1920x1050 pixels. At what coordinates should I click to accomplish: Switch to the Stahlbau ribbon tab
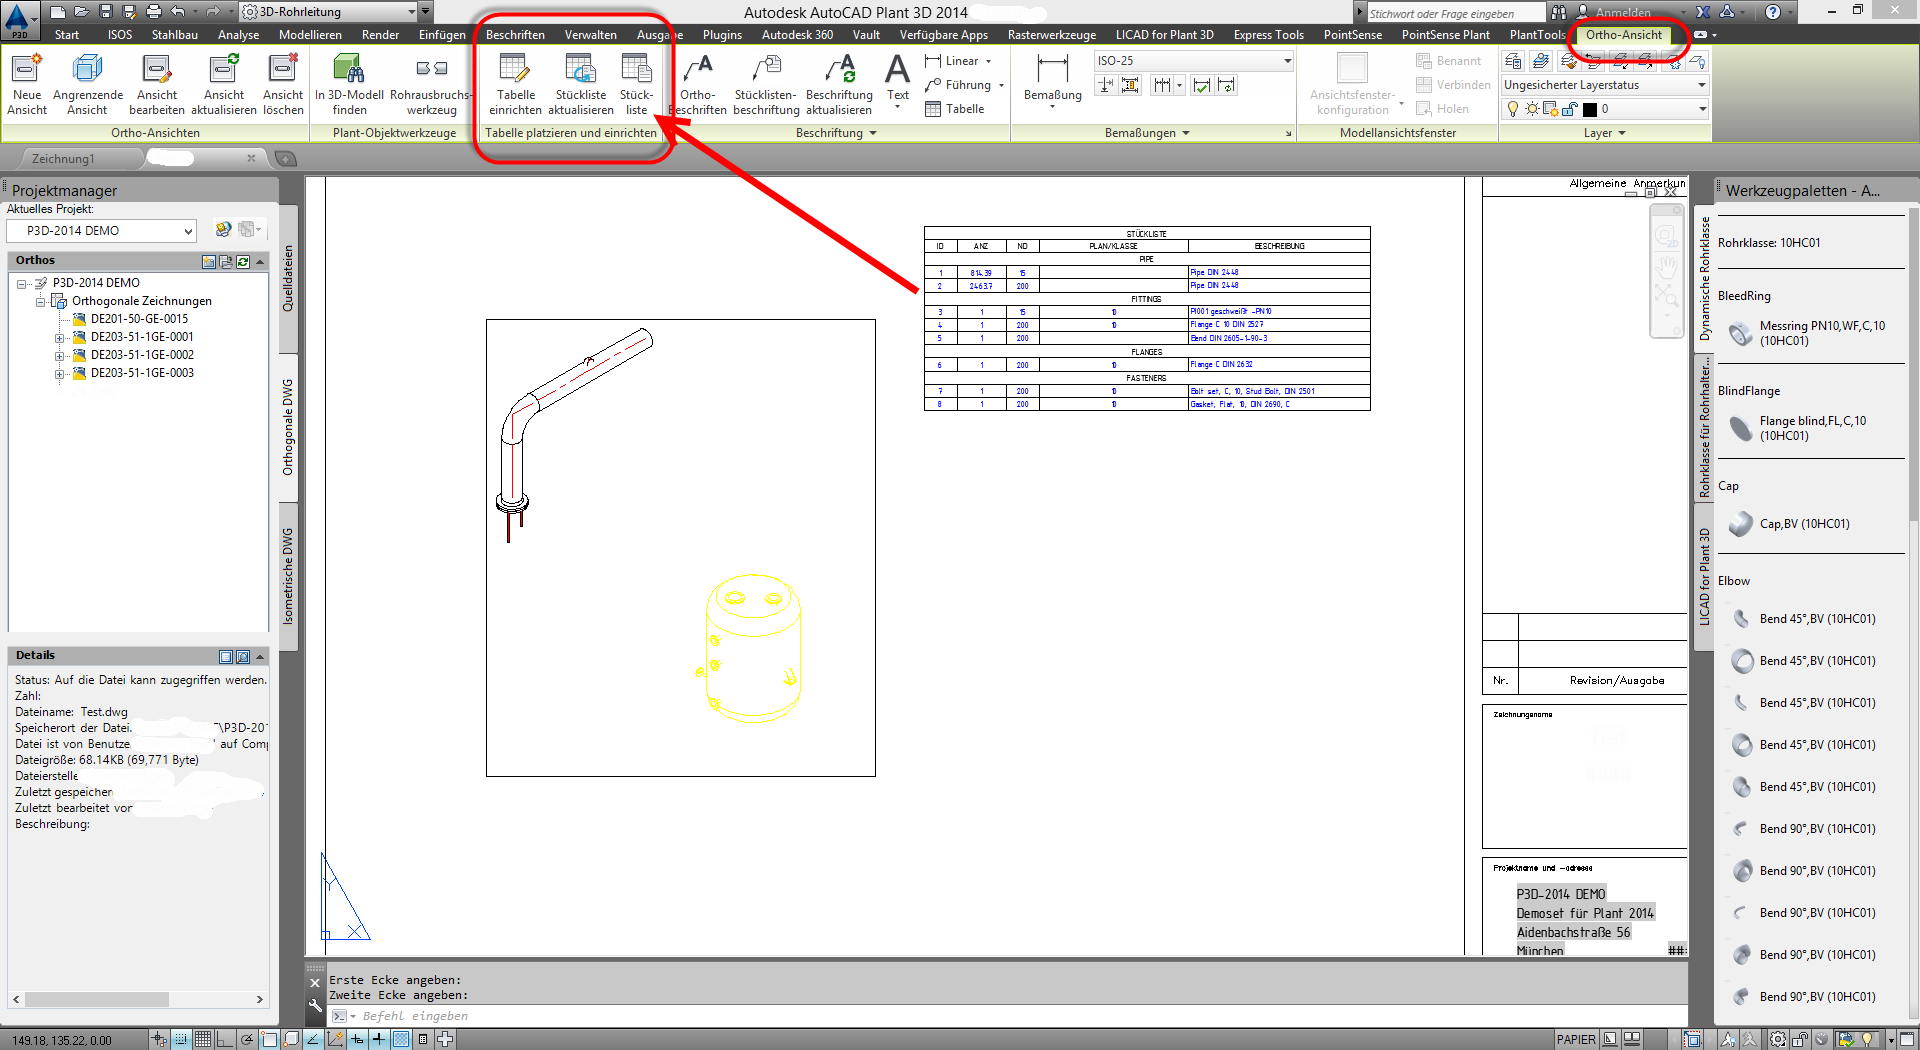(175, 35)
